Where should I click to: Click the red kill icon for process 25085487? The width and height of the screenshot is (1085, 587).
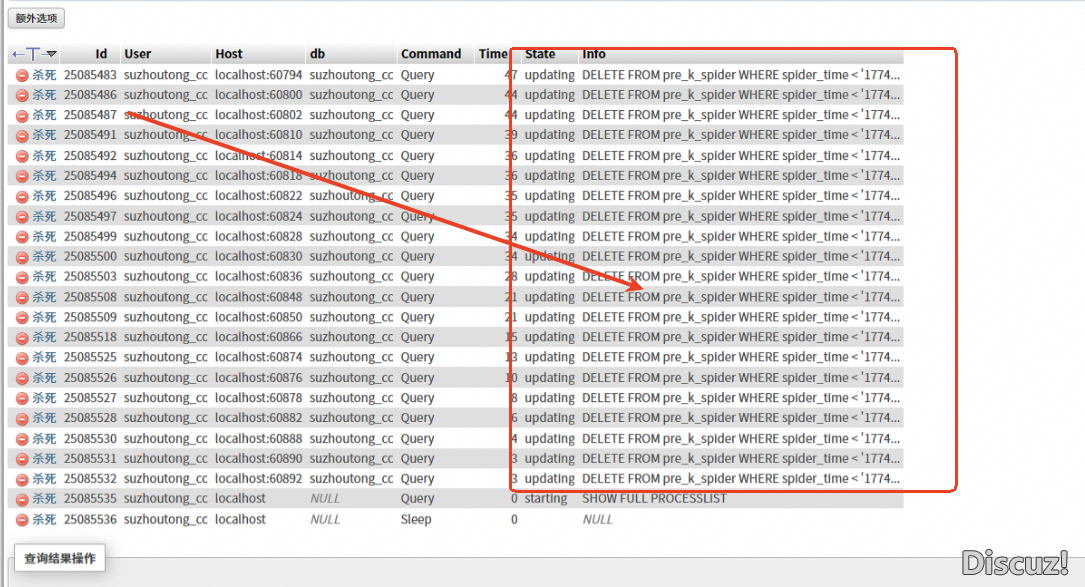tap(22, 115)
